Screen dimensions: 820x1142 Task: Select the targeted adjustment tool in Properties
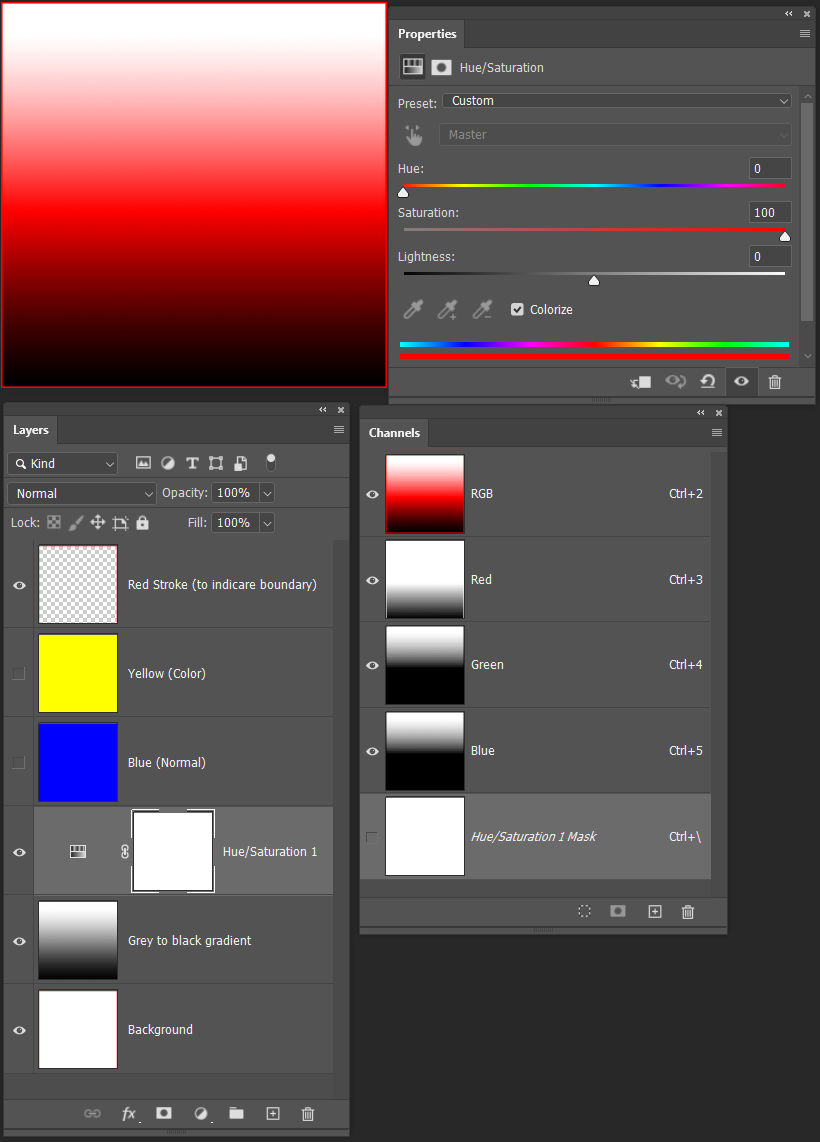[413, 134]
